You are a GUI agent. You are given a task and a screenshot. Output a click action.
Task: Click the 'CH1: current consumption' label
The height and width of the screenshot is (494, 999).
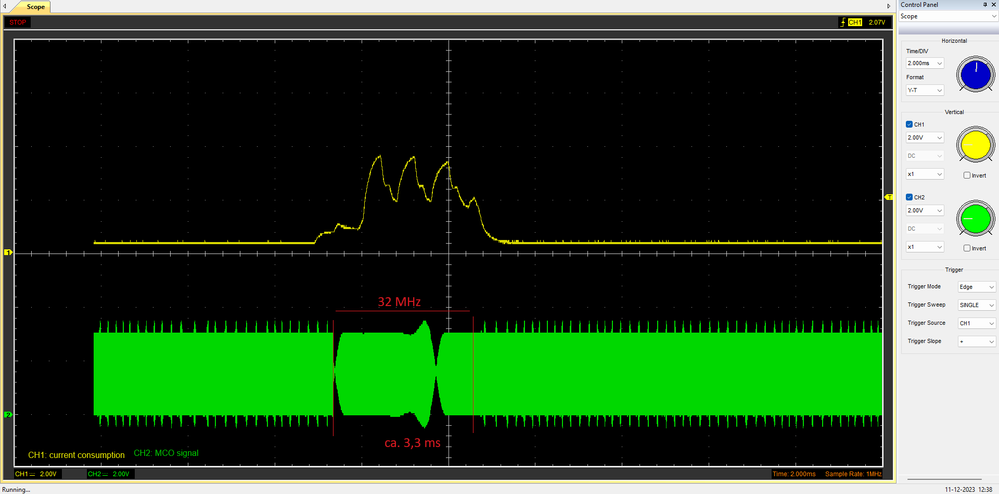click(x=76, y=455)
